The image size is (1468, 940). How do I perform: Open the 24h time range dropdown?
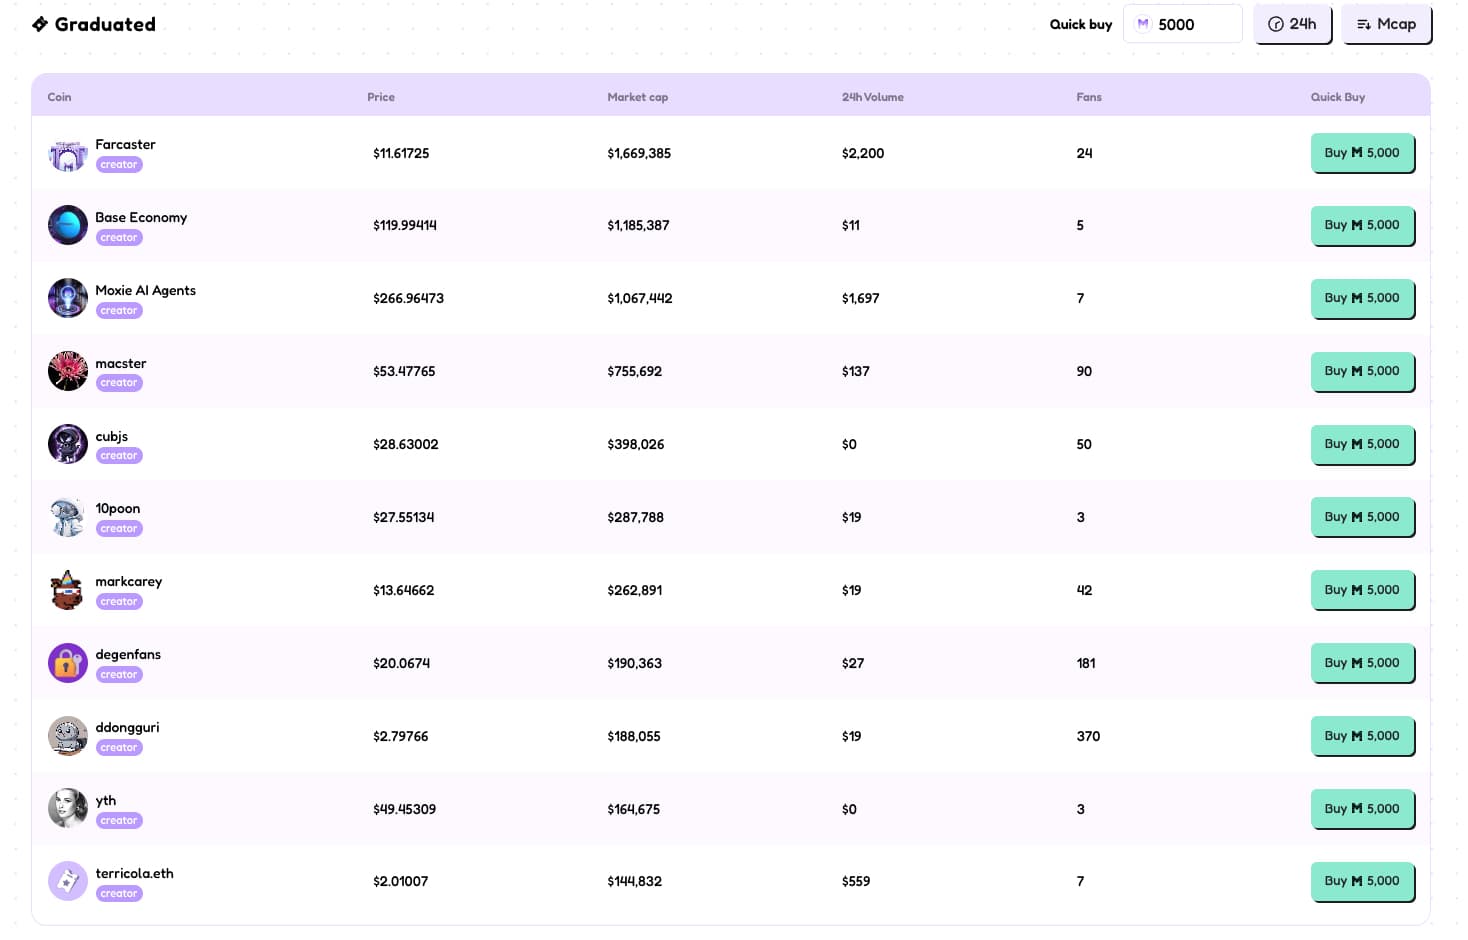pyautogui.click(x=1292, y=24)
